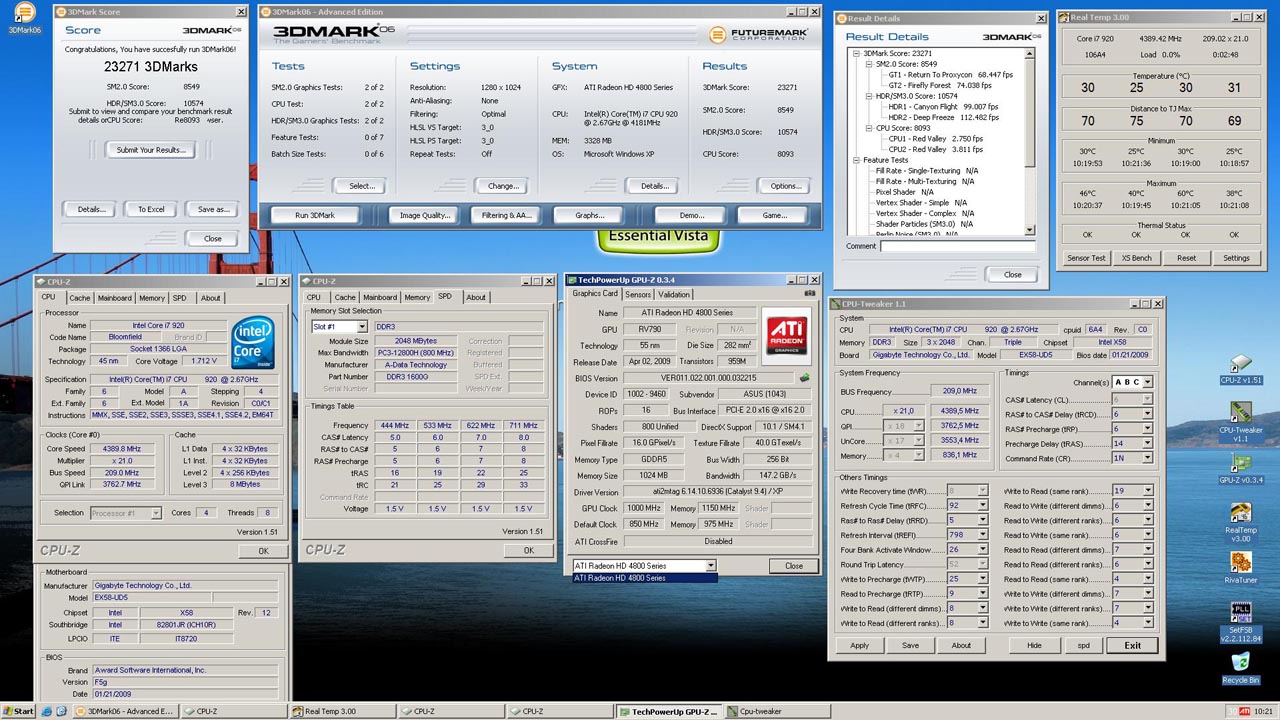This screenshot has width=1280, height=720.
Task: Click the Options button under Results
Action: (785, 186)
